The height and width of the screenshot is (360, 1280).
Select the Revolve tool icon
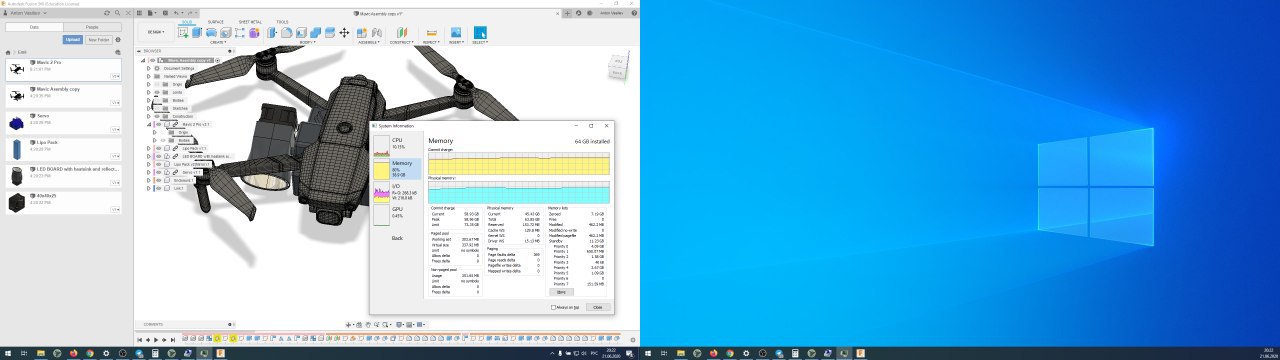[x=211, y=32]
